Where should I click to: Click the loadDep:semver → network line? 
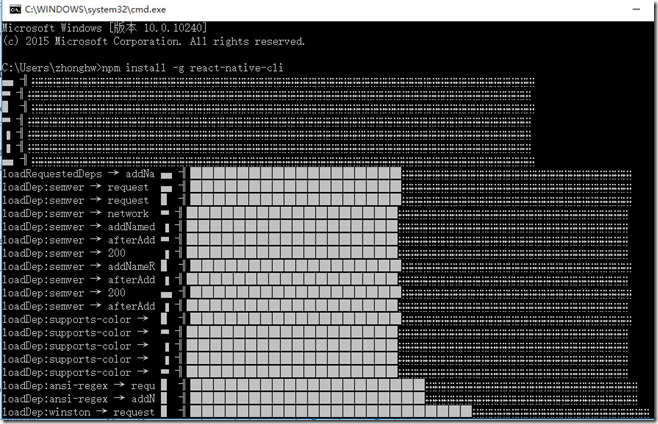pos(76,214)
